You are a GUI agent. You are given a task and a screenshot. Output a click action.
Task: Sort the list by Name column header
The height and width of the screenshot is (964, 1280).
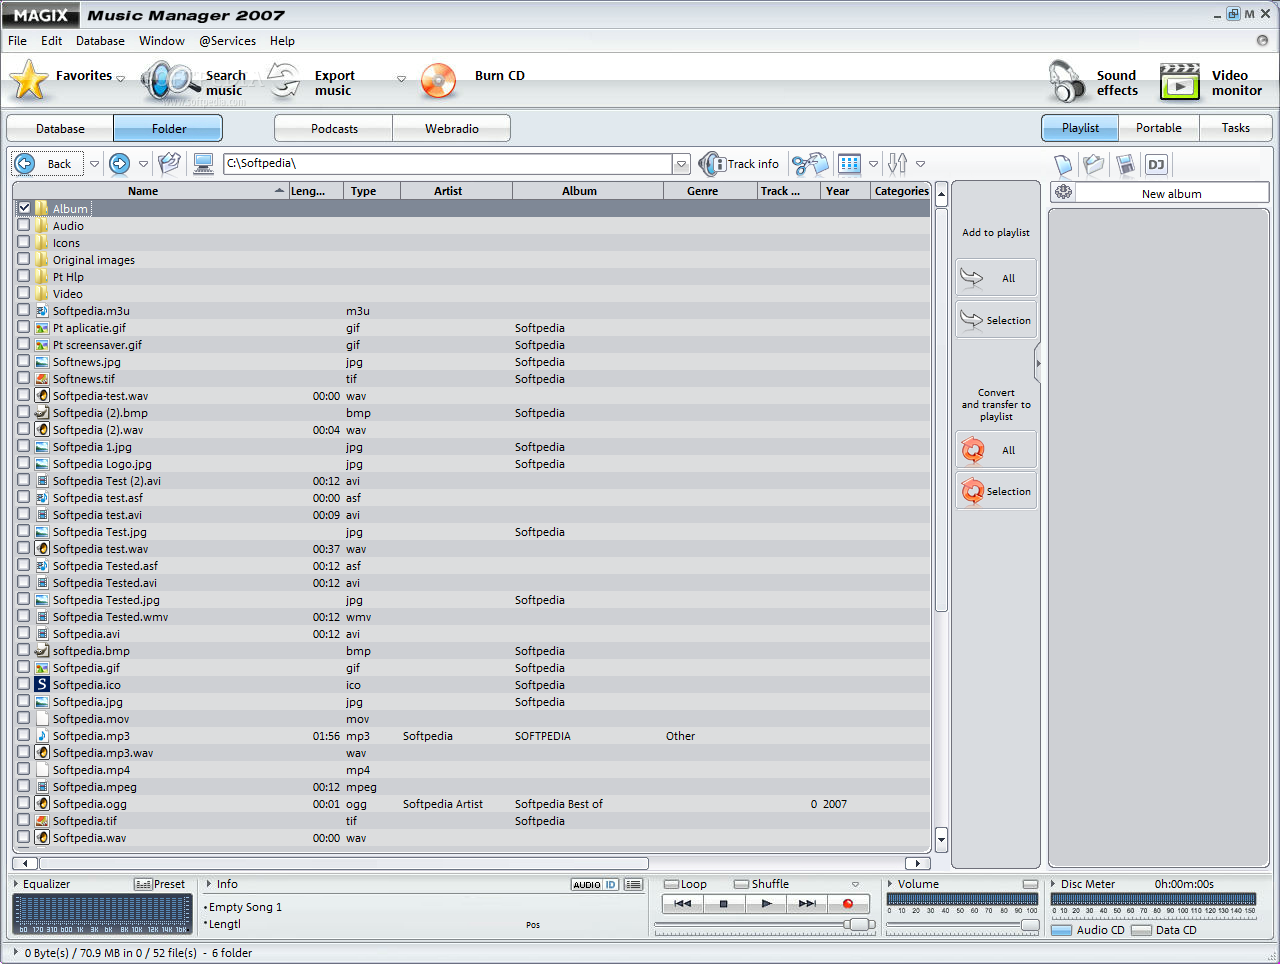150,191
